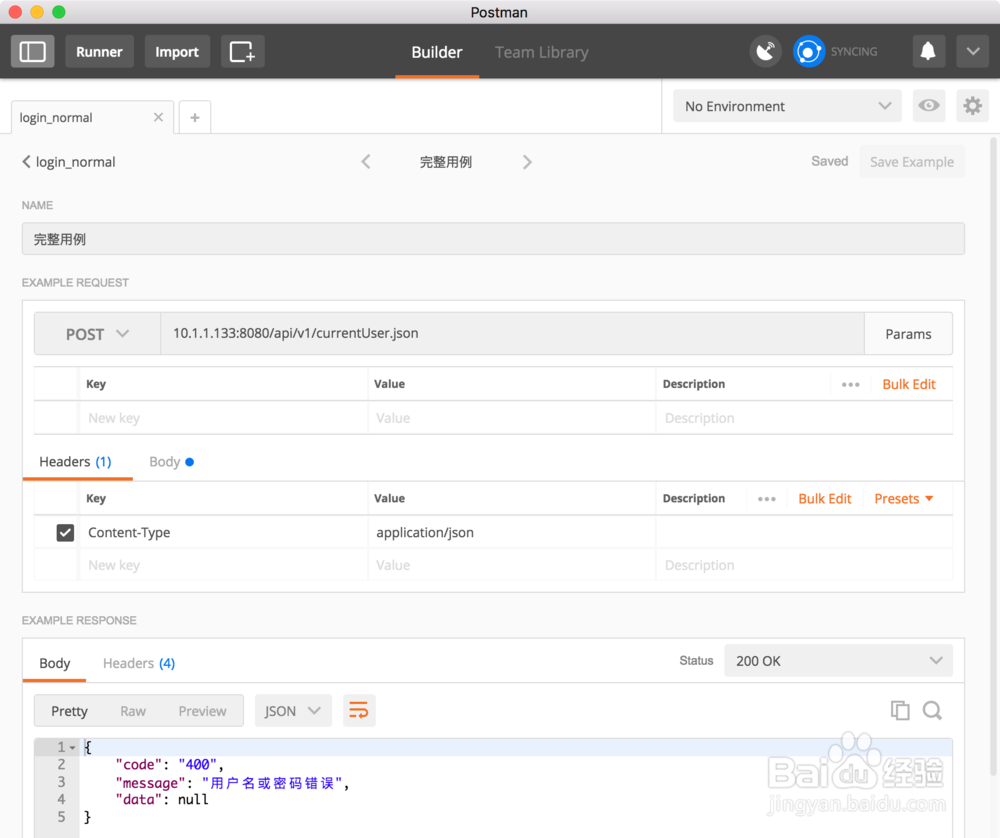Select the Preview view tab
This screenshot has height=838, width=1000.
pos(202,711)
